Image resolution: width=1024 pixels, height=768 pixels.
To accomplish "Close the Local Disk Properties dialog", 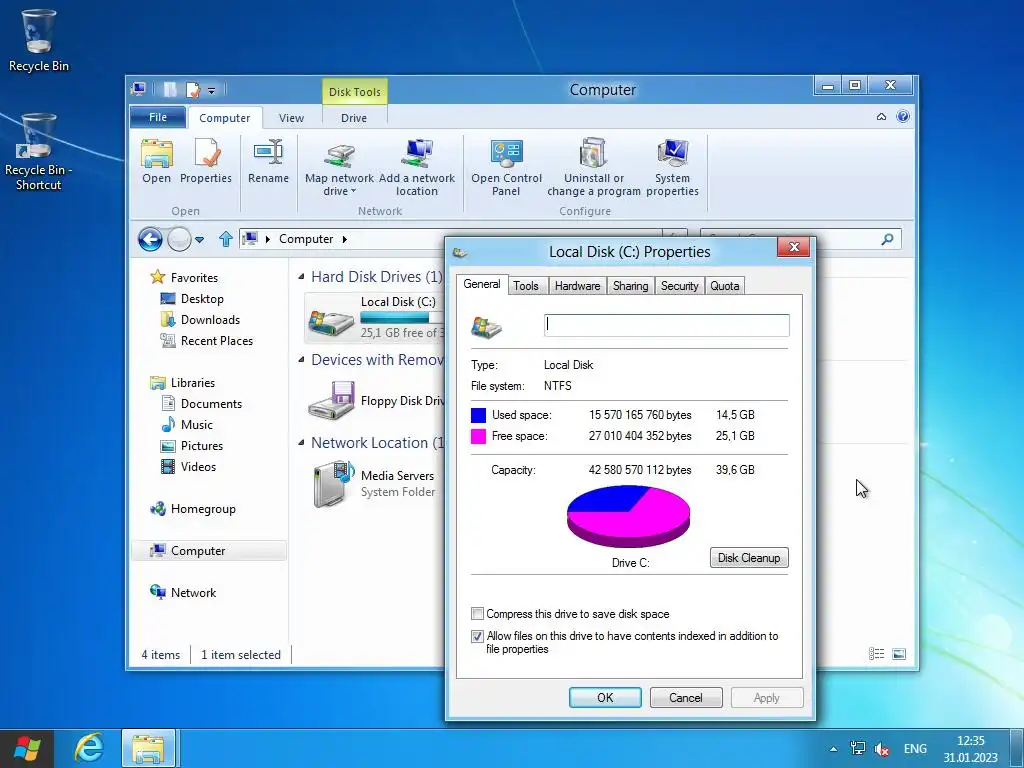I will (793, 247).
